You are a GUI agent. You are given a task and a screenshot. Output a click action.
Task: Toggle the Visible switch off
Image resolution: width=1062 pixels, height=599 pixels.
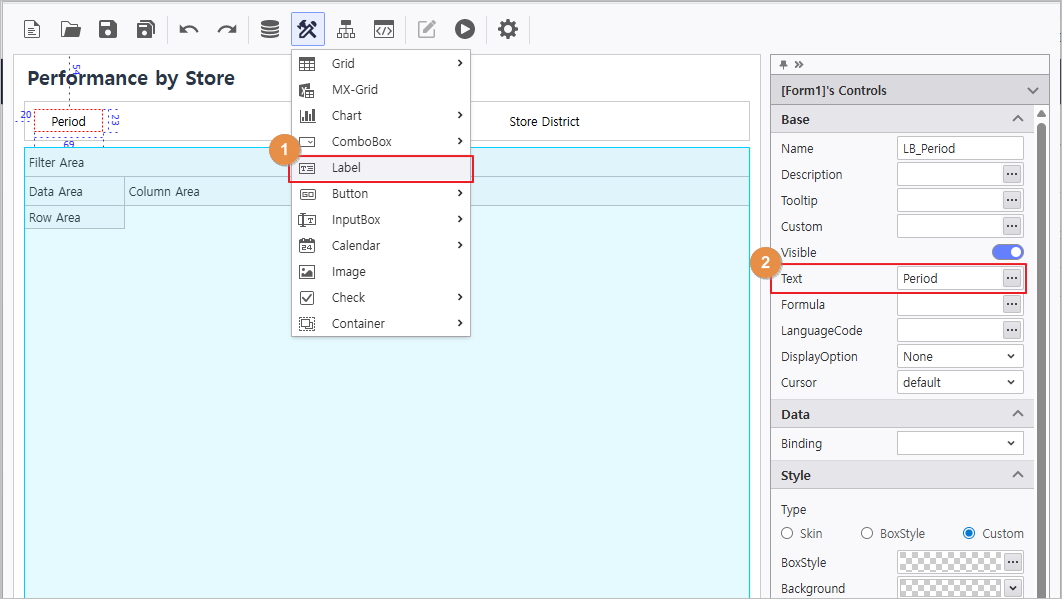[1007, 253]
